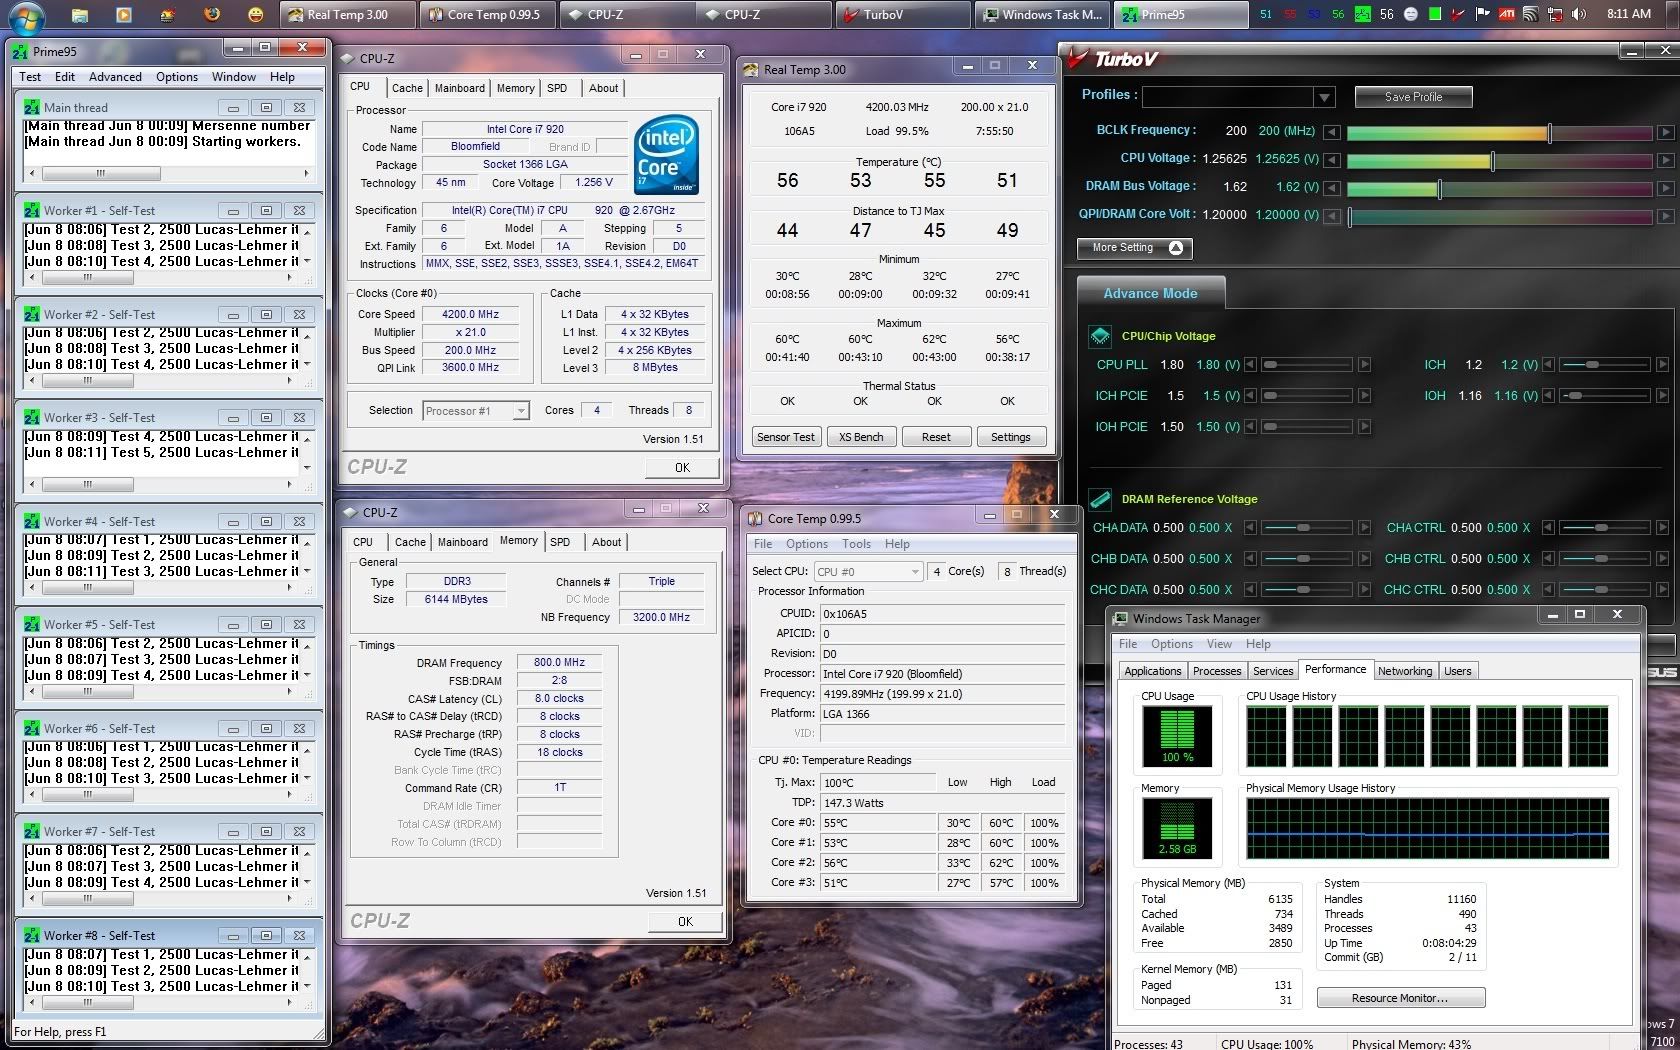Open the About tab in the top CPU-Z window
Viewport: 1680px width, 1050px height.
tap(603, 88)
